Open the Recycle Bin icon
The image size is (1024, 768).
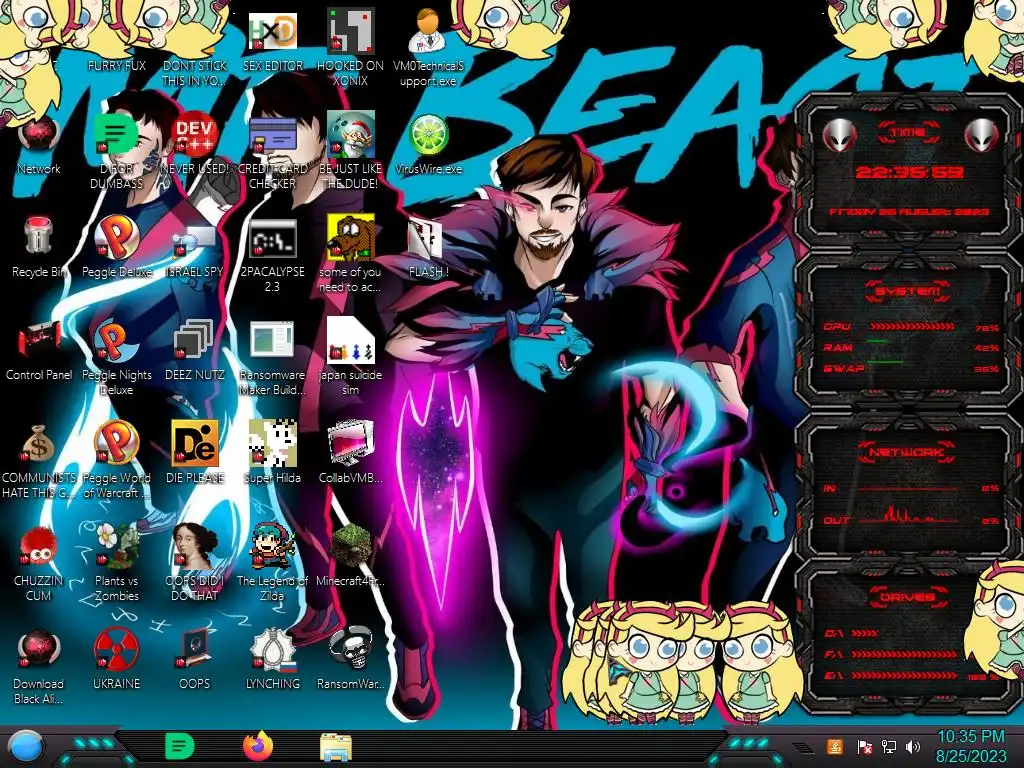click(39, 248)
